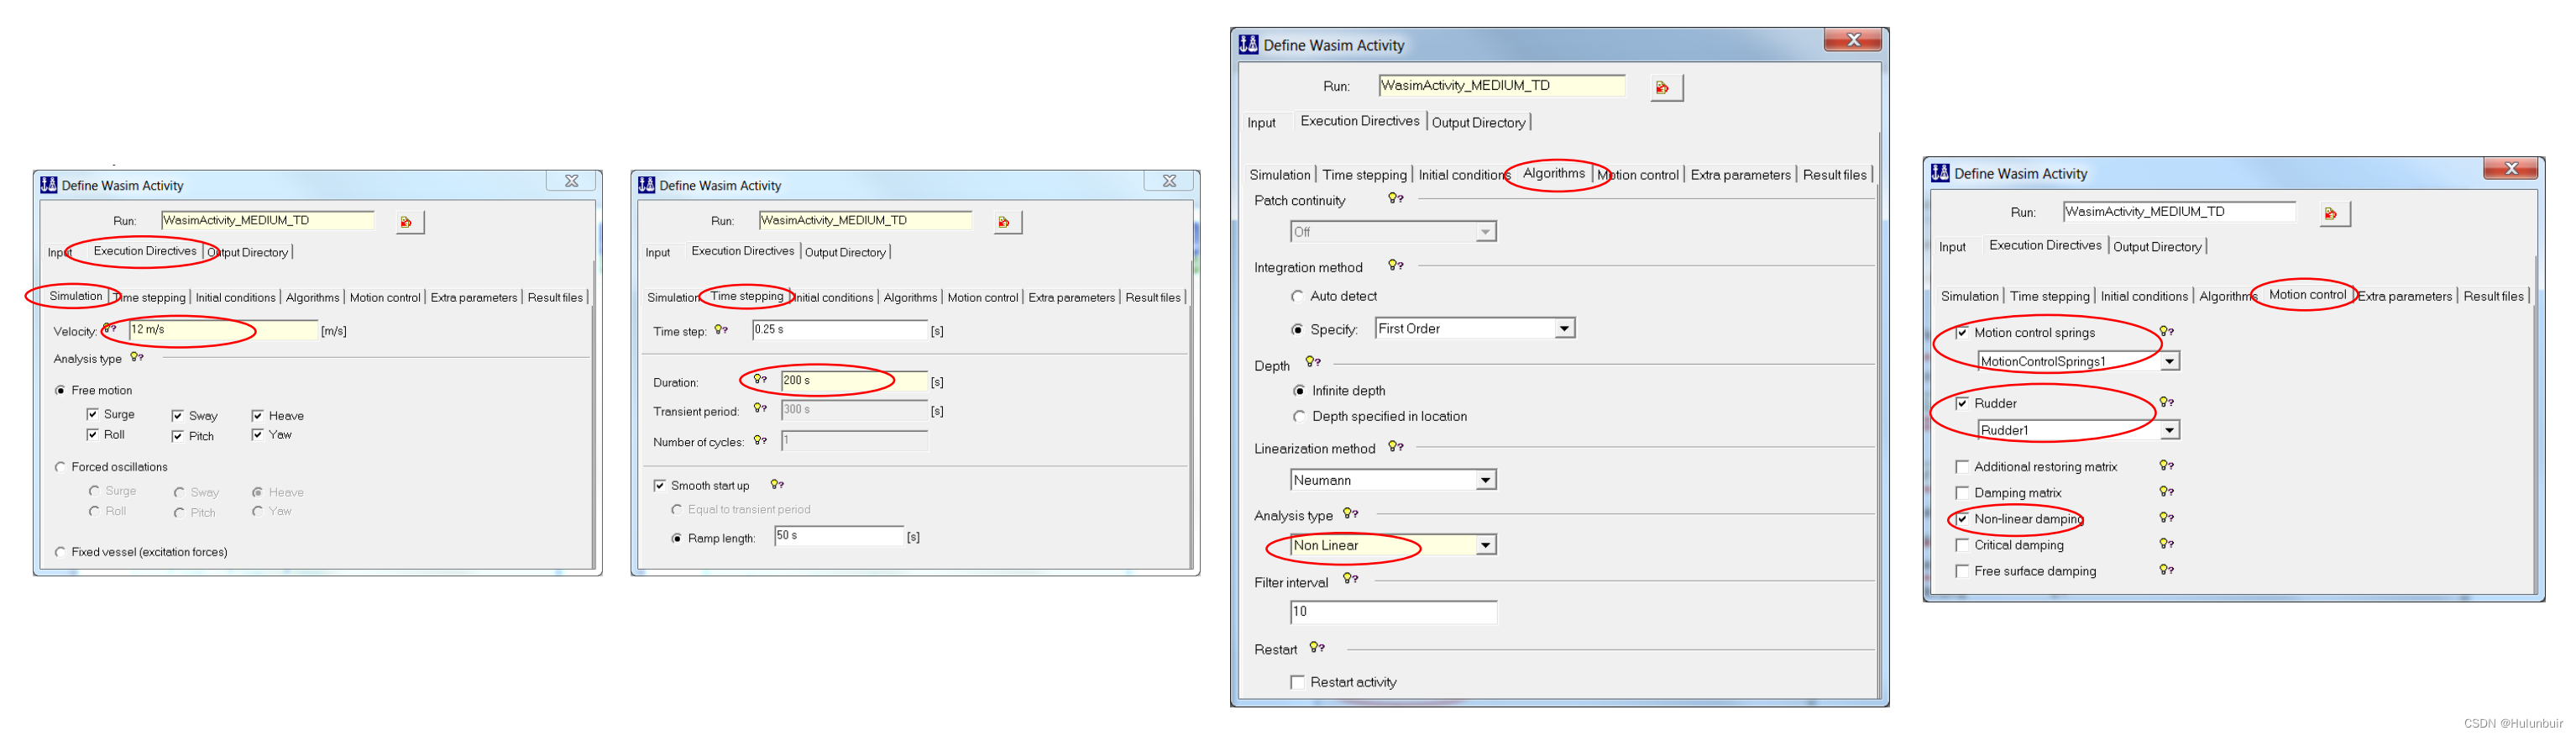The height and width of the screenshot is (736, 2576).
Task: Enable Restart activity checkbox
Action: click(1297, 682)
